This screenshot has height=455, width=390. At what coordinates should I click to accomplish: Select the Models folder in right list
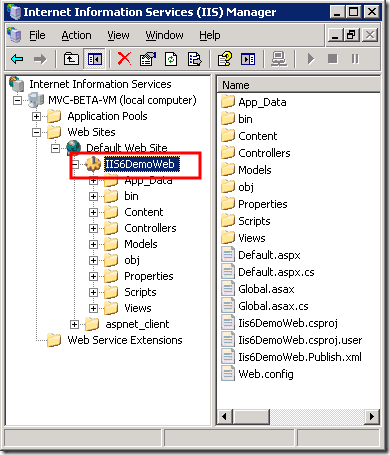[255, 170]
